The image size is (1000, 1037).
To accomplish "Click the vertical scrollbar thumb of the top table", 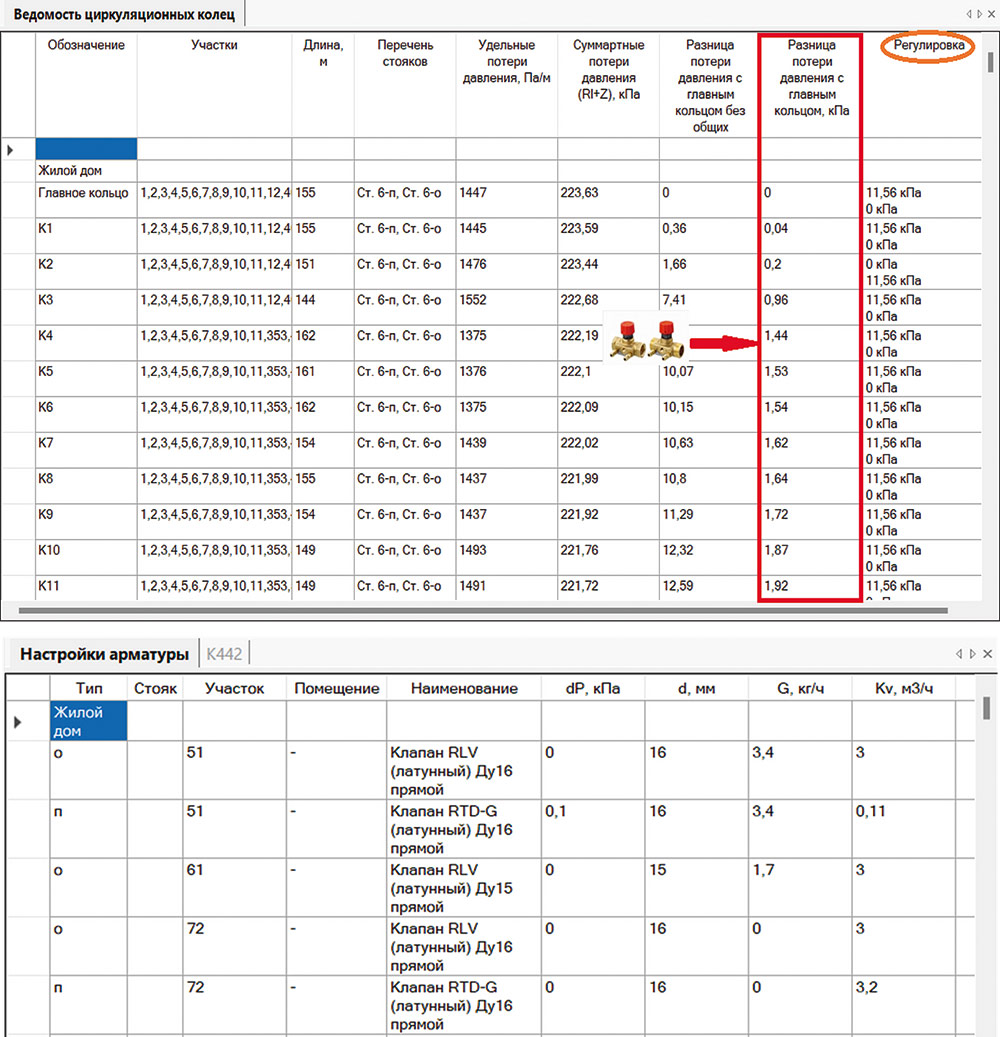I will tap(990, 62).
